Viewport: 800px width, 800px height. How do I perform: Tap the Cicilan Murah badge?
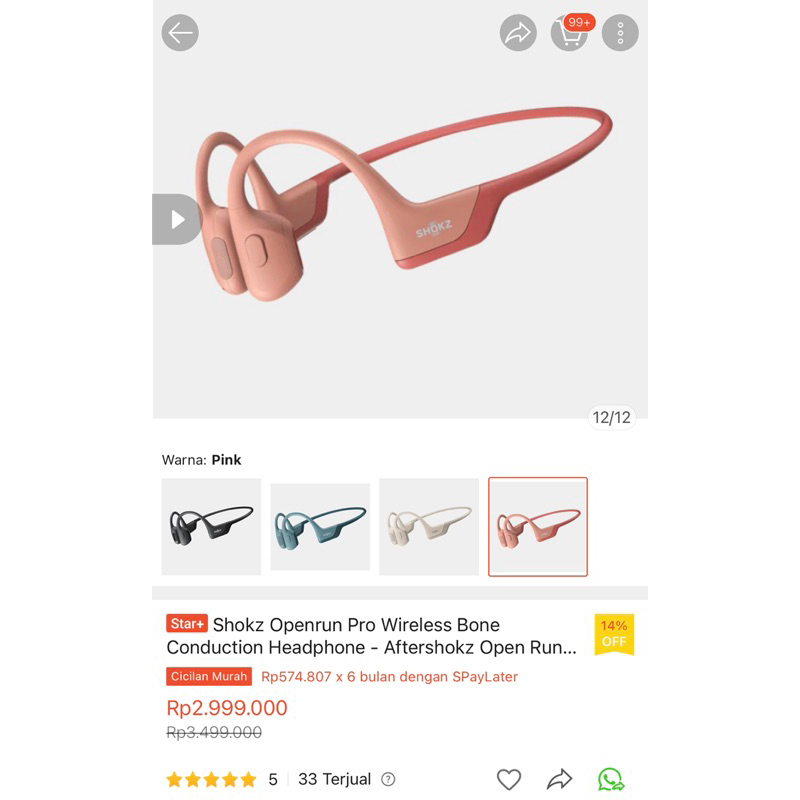pyautogui.click(x=209, y=677)
